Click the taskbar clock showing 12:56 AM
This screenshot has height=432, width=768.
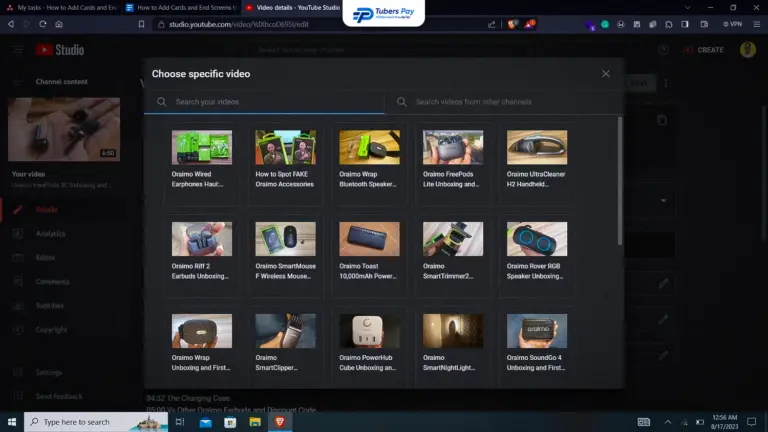pos(724,422)
